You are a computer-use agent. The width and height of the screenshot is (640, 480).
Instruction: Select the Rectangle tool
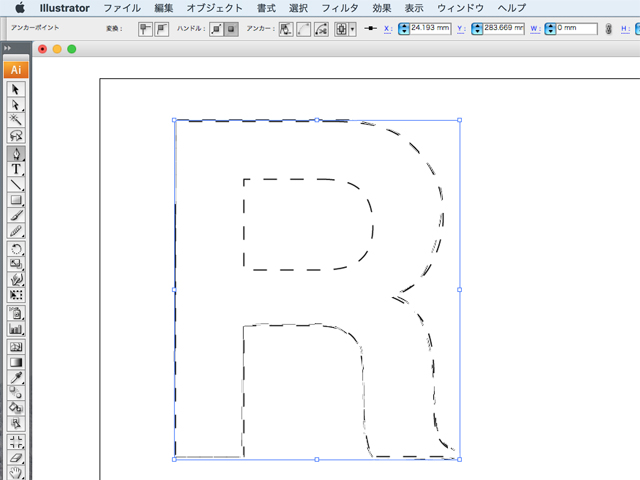pos(15,200)
